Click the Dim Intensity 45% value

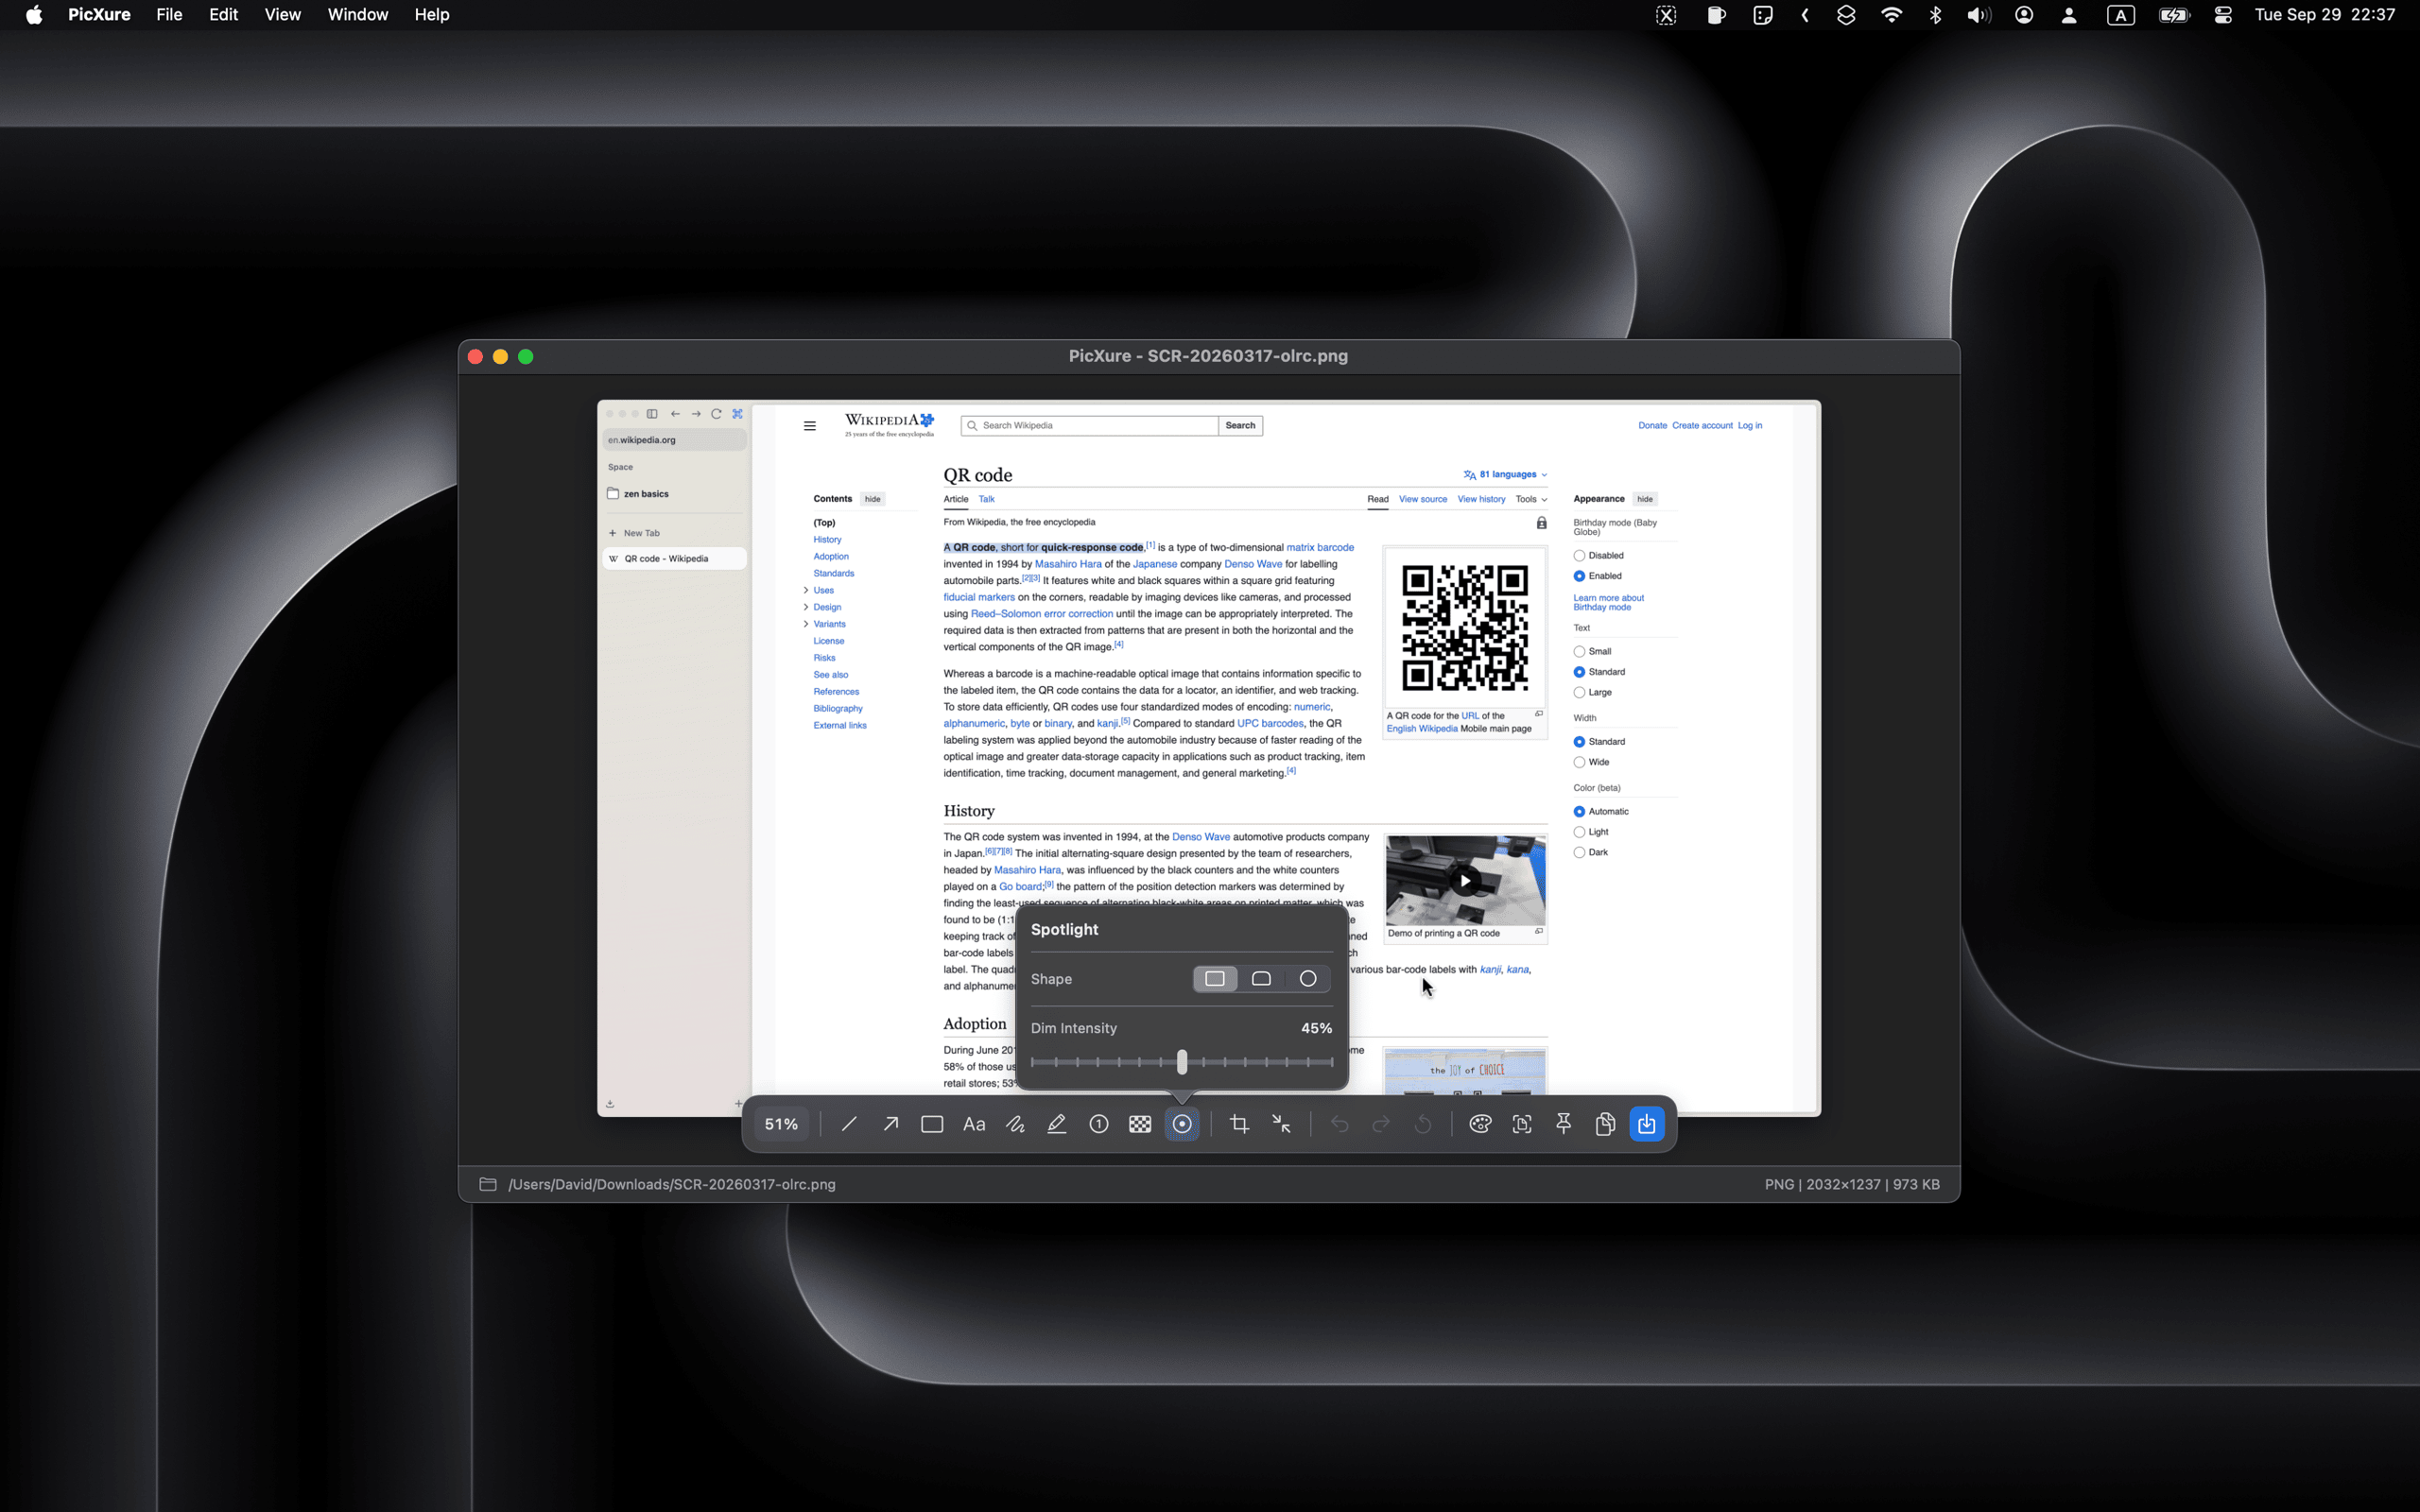(x=1316, y=1028)
